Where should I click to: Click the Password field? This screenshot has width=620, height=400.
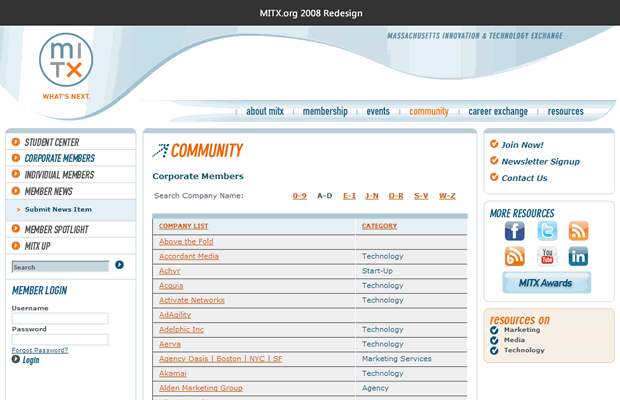(x=60, y=339)
